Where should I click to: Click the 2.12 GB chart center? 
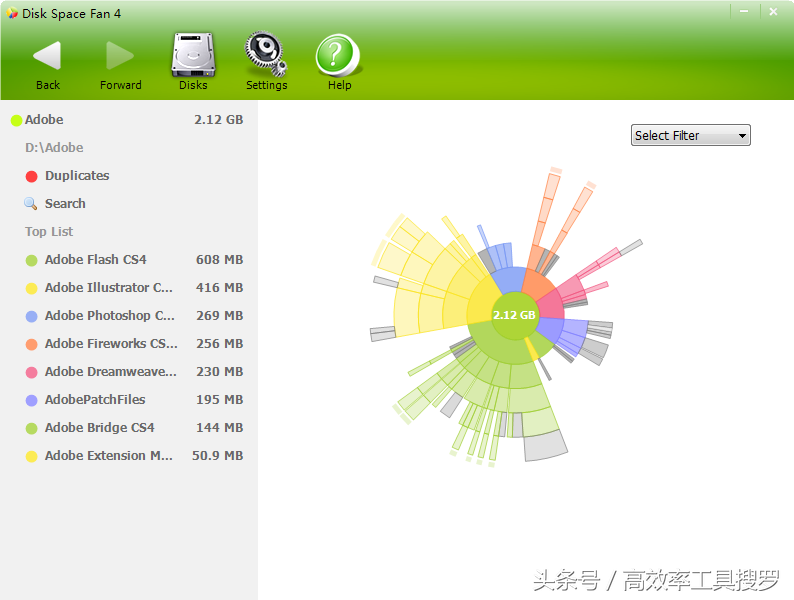pyautogui.click(x=514, y=315)
